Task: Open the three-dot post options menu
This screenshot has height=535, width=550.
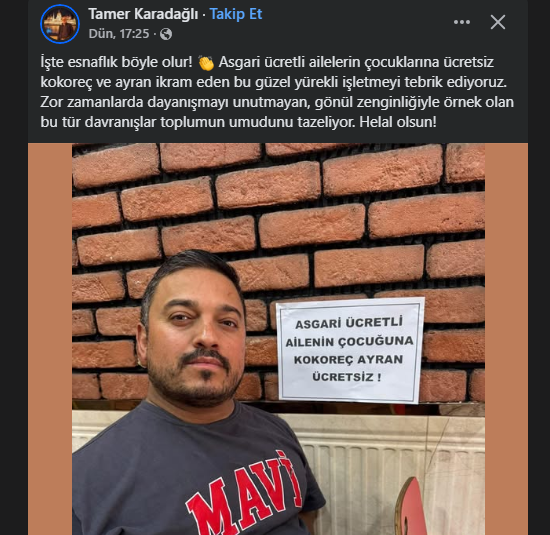Action: pyautogui.click(x=462, y=22)
